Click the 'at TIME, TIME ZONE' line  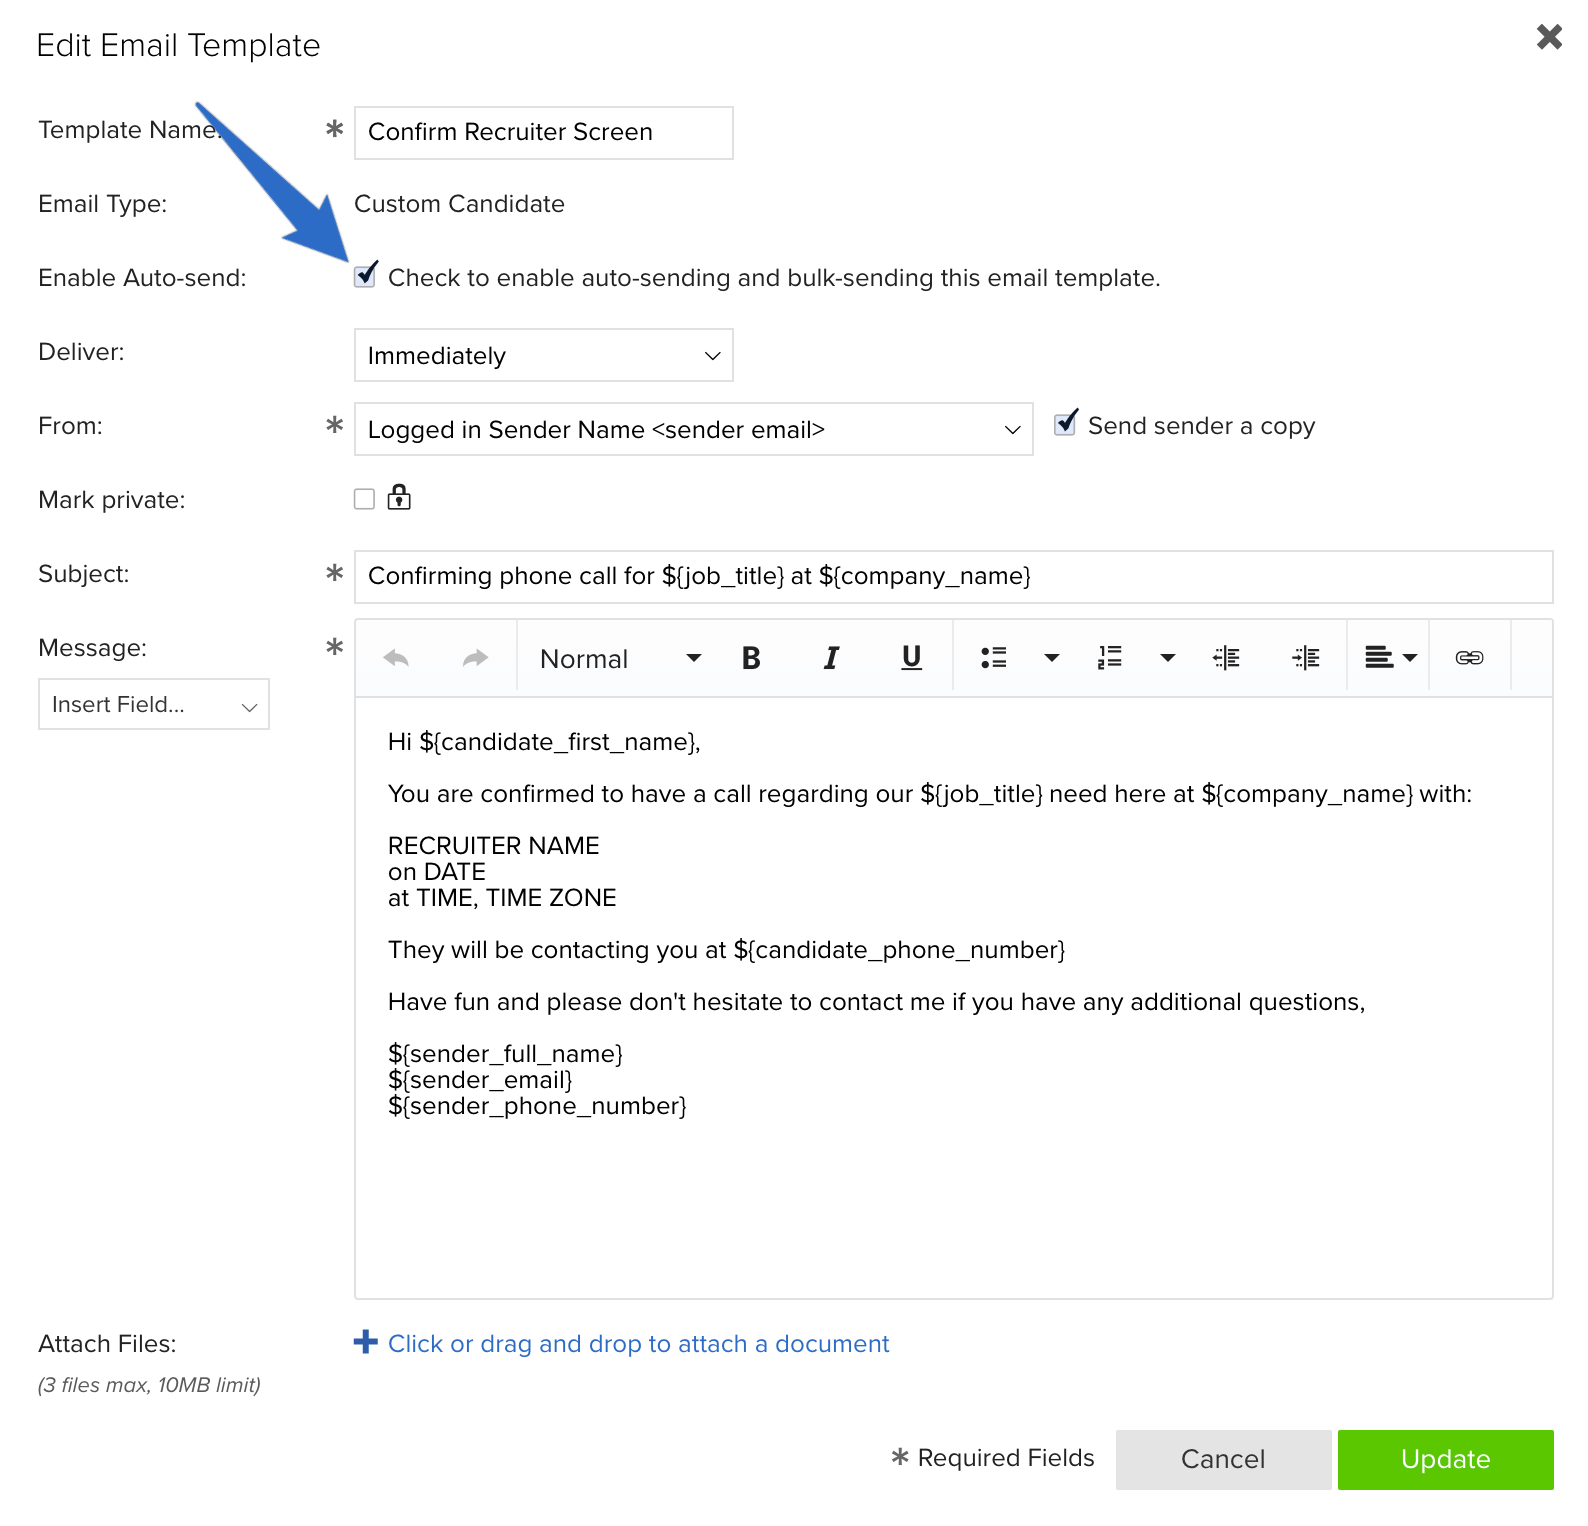pyautogui.click(x=502, y=898)
